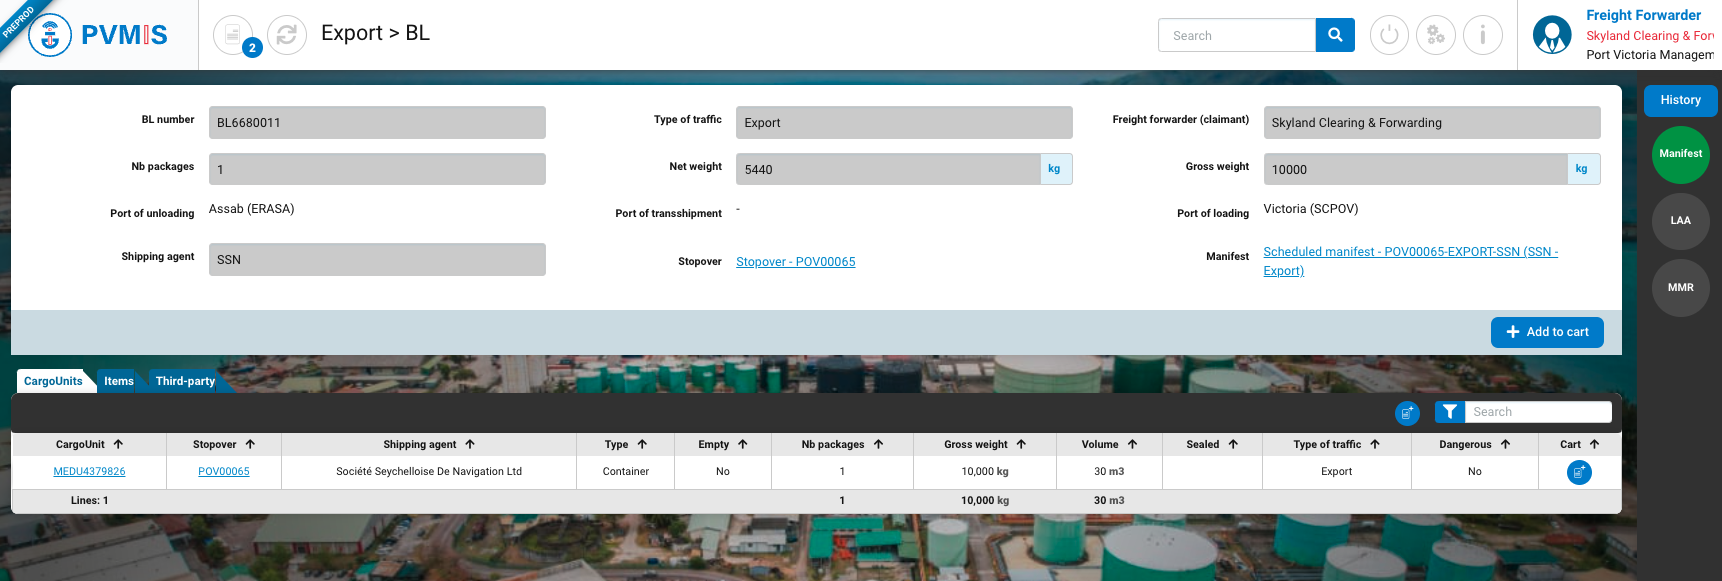Open the History side button

1680,100
